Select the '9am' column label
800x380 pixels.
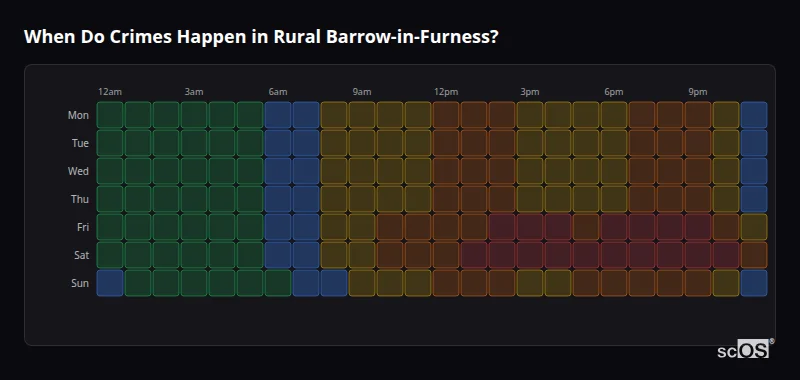362,92
